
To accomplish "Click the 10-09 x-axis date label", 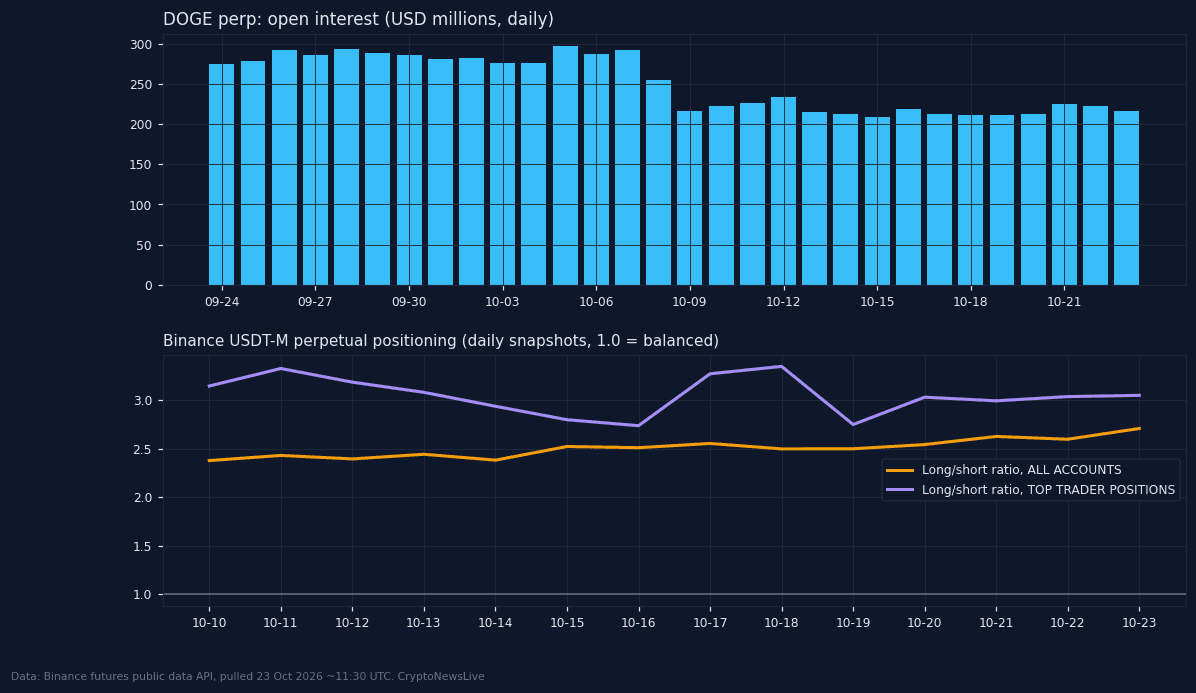I will 690,302.
